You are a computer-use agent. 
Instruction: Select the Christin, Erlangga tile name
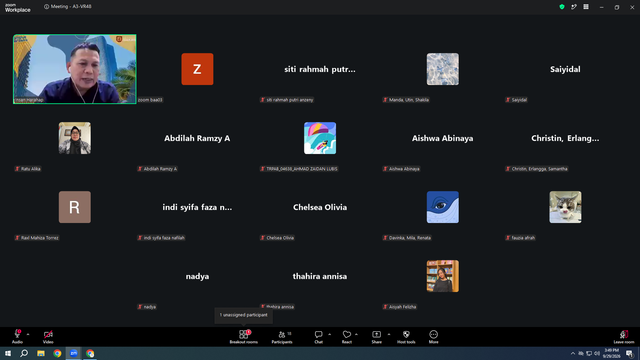coord(565,138)
